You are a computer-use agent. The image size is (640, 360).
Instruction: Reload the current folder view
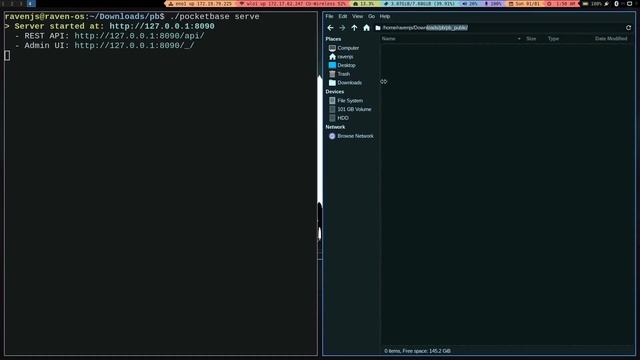(629, 28)
